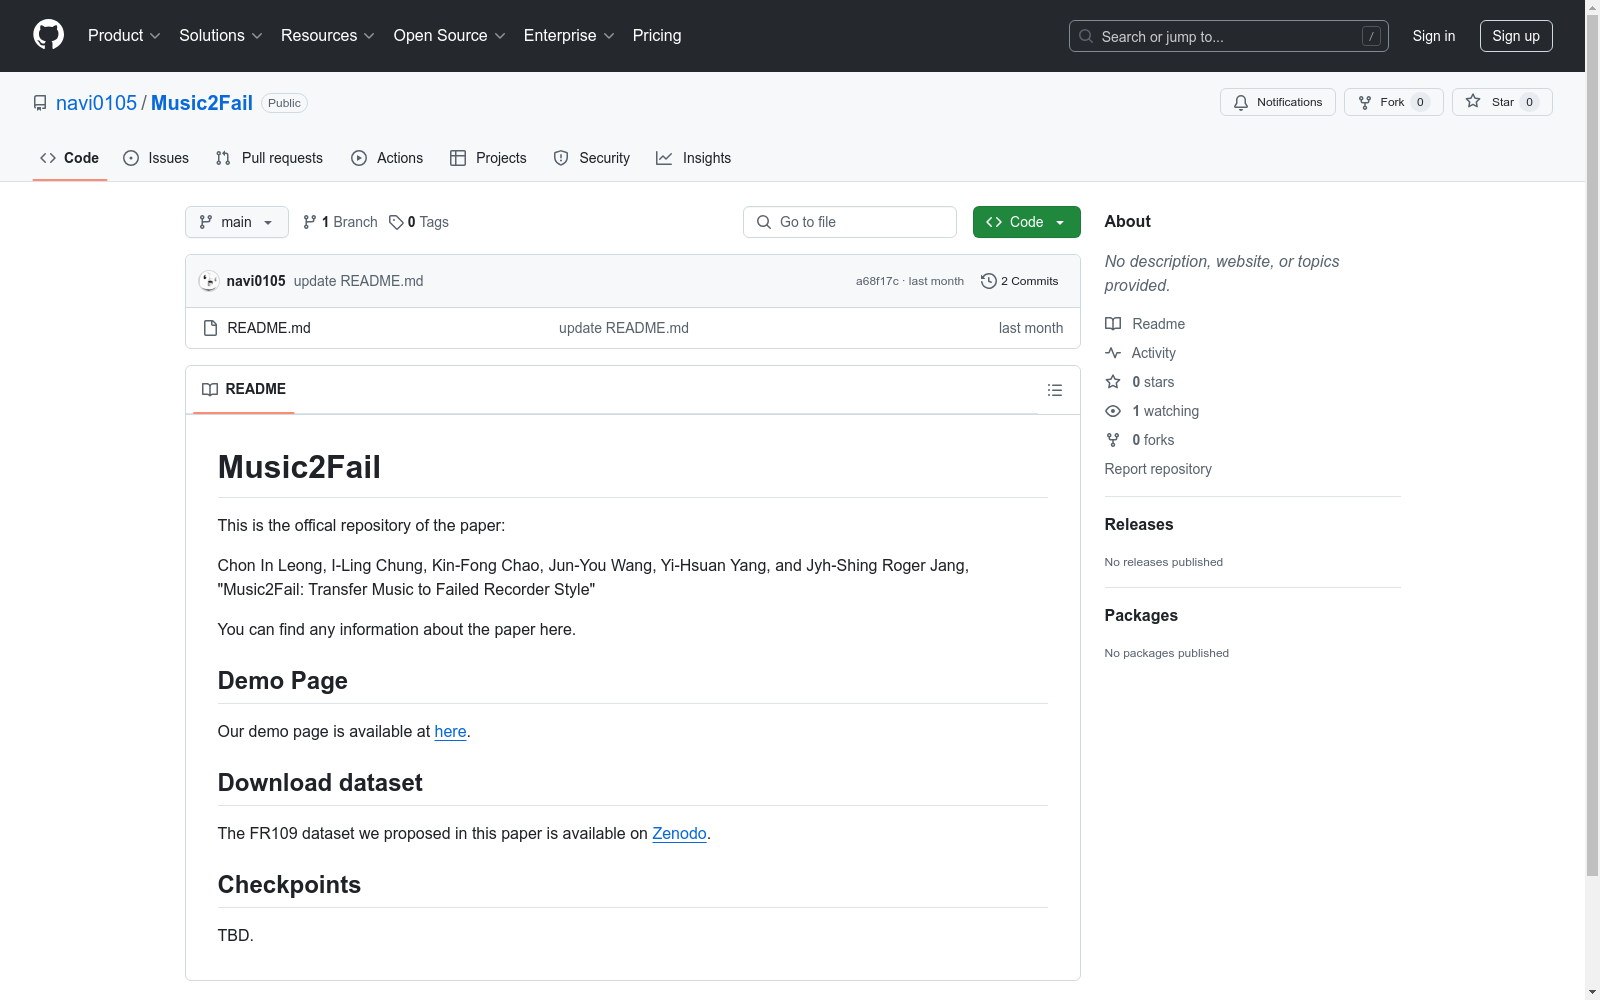Open the navi0105 commit author link
1600x1000 pixels.
point(256,281)
